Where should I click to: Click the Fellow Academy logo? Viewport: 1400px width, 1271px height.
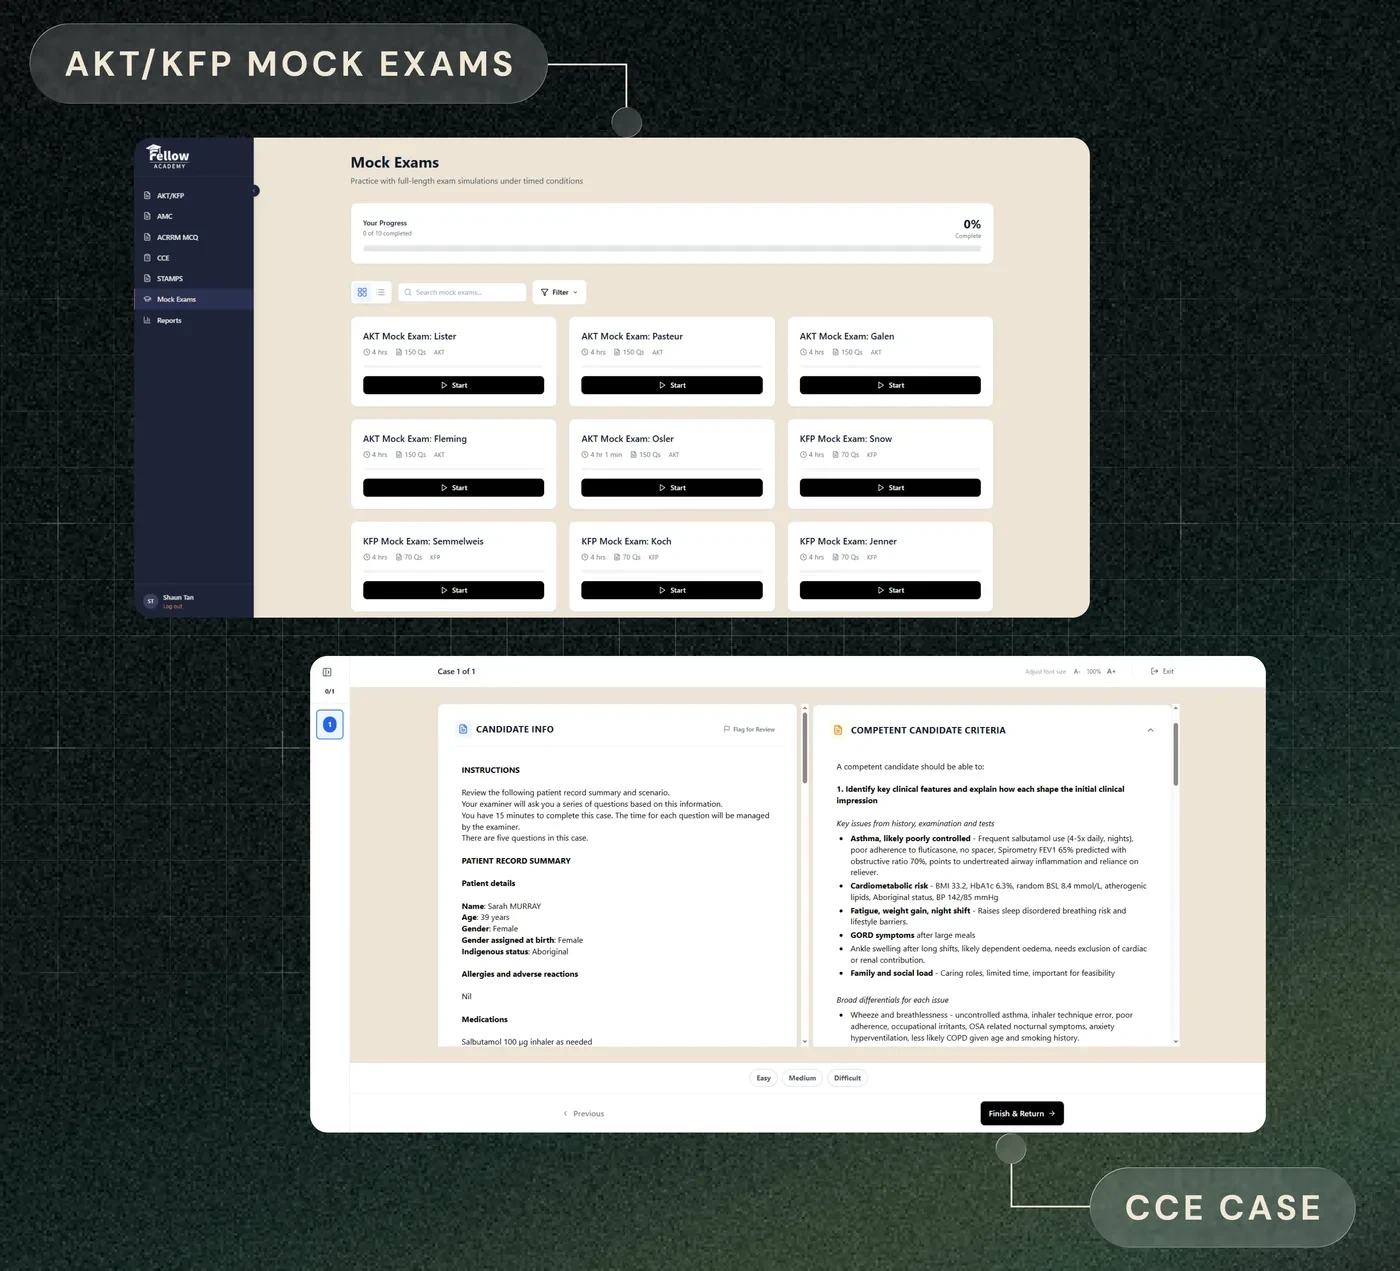[168, 157]
